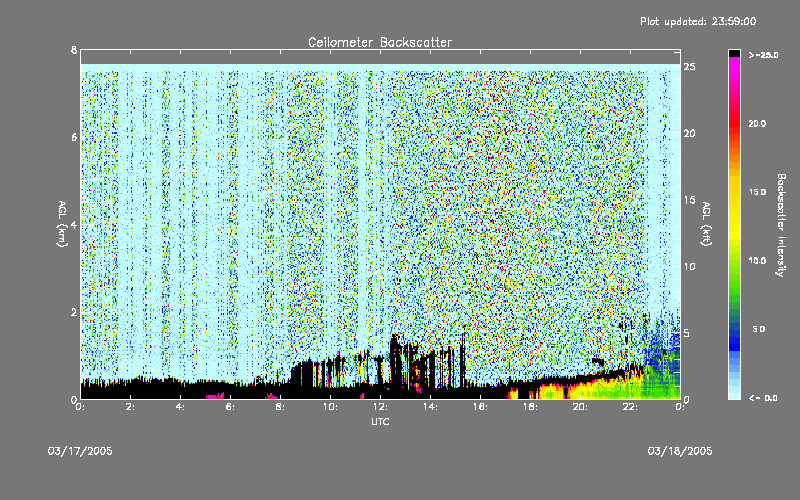Click the x-axis tick label 14:

click(x=430, y=407)
